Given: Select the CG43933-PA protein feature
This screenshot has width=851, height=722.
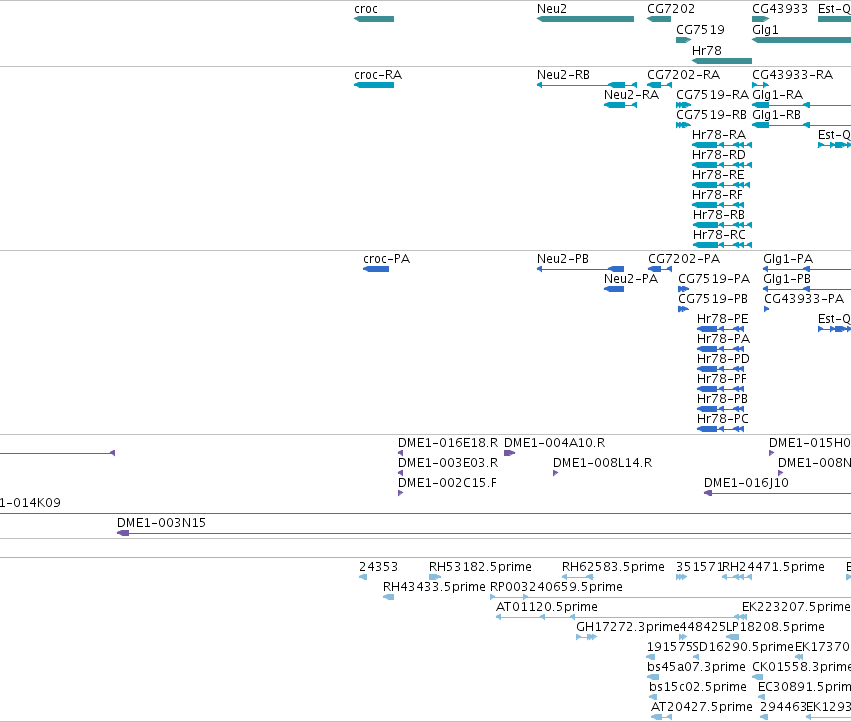Looking at the screenshot, I should tap(767, 309).
